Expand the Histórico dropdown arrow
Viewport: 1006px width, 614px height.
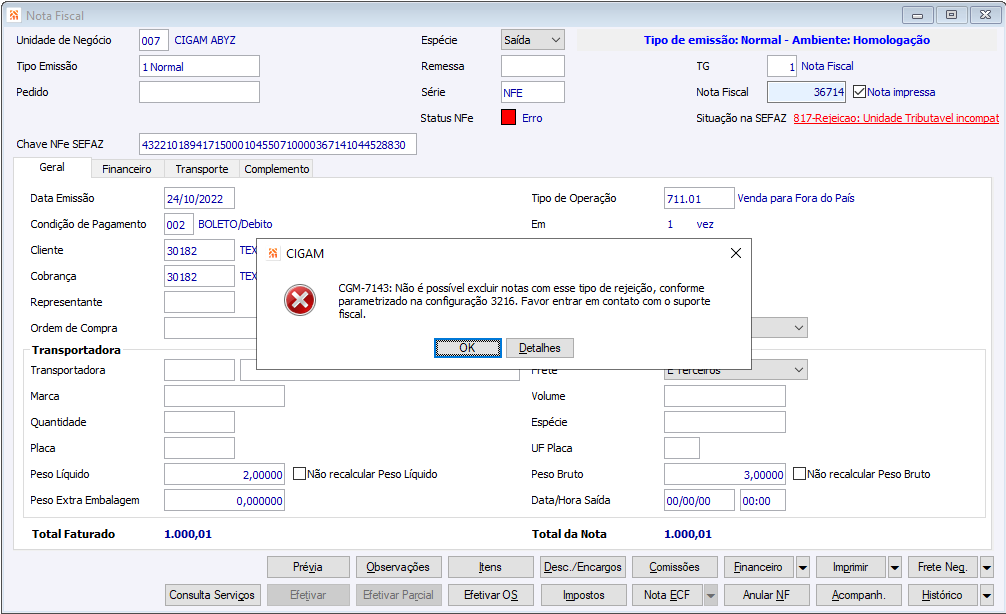coord(987,595)
